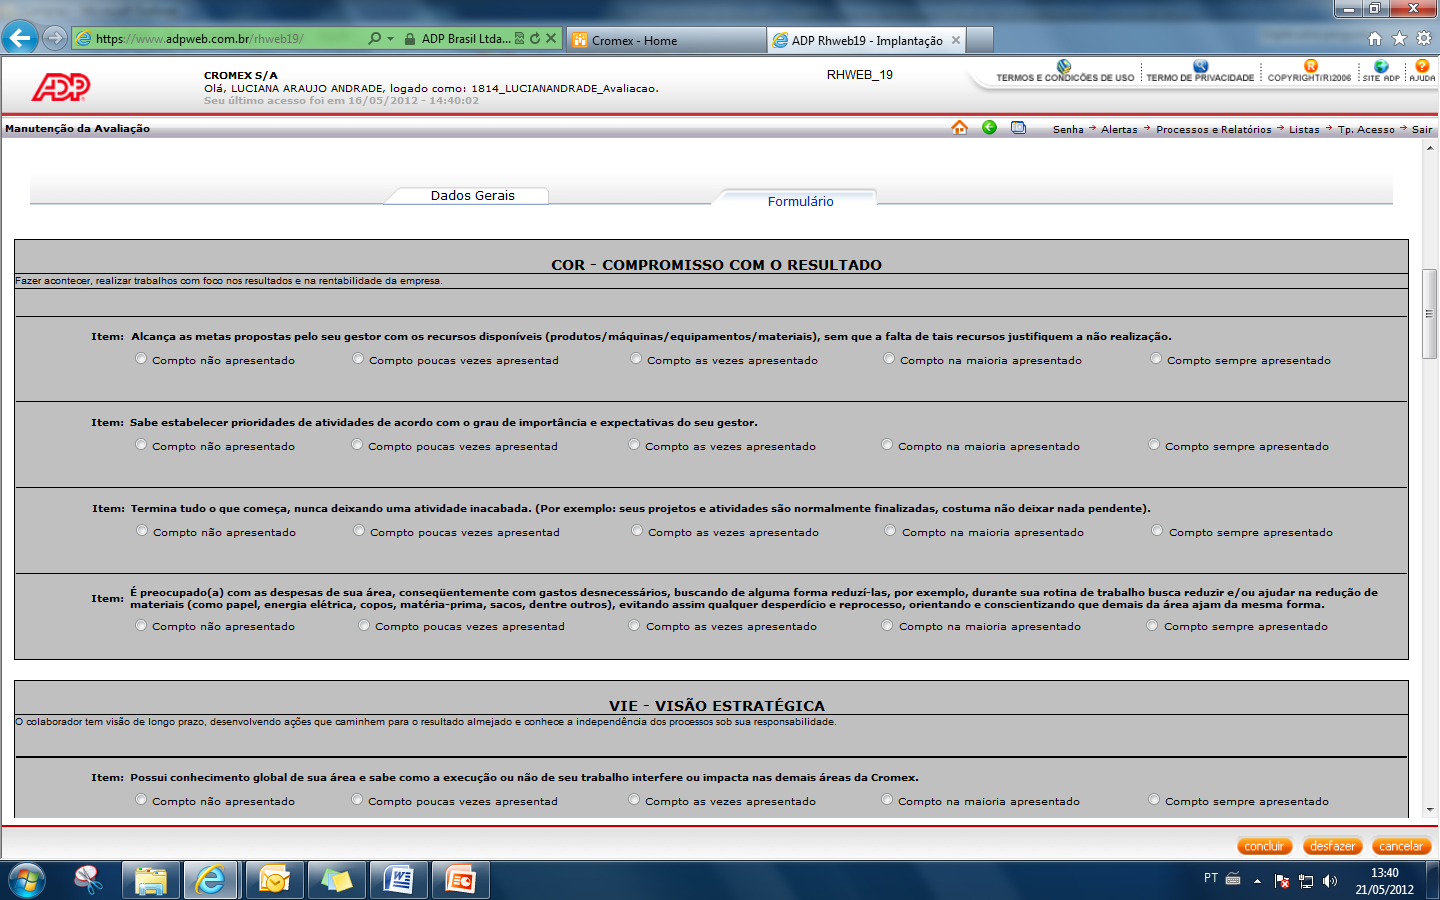Open the Windows Start button
The width and height of the screenshot is (1440, 900).
[27, 880]
